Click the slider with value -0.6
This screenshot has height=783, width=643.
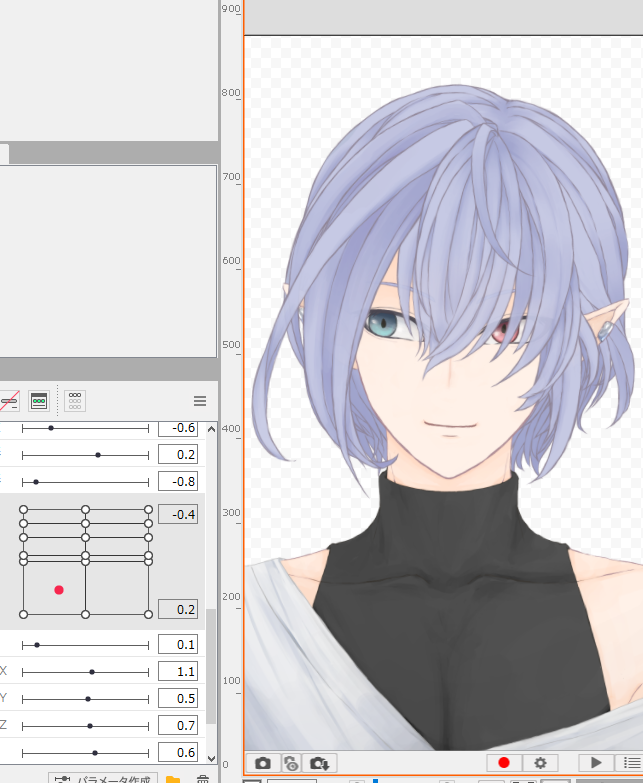85,428
